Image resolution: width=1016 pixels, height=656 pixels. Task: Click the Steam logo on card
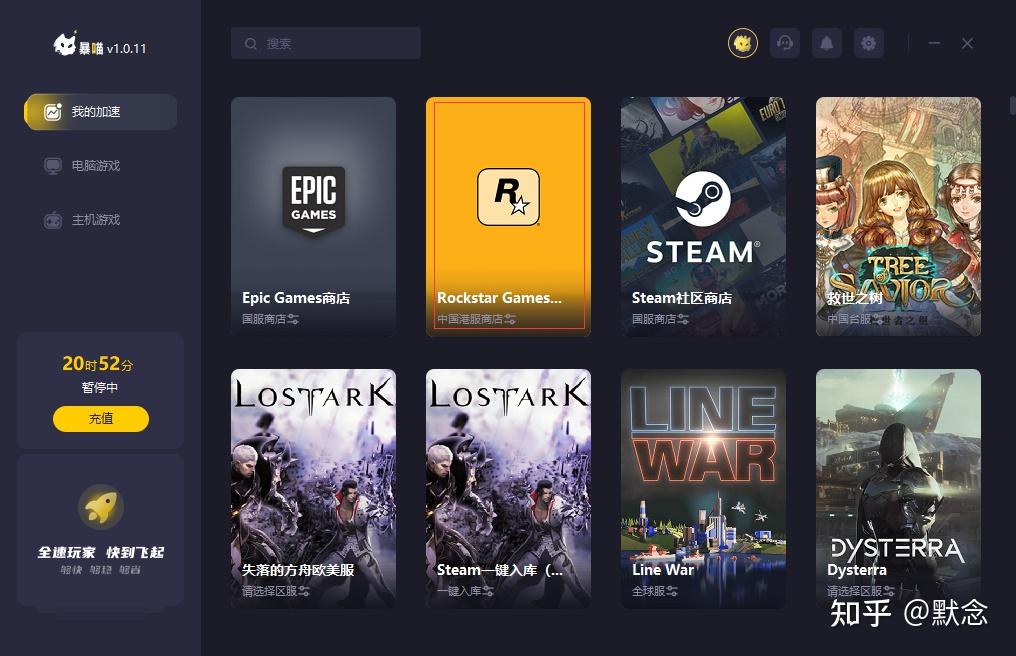(x=703, y=198)
